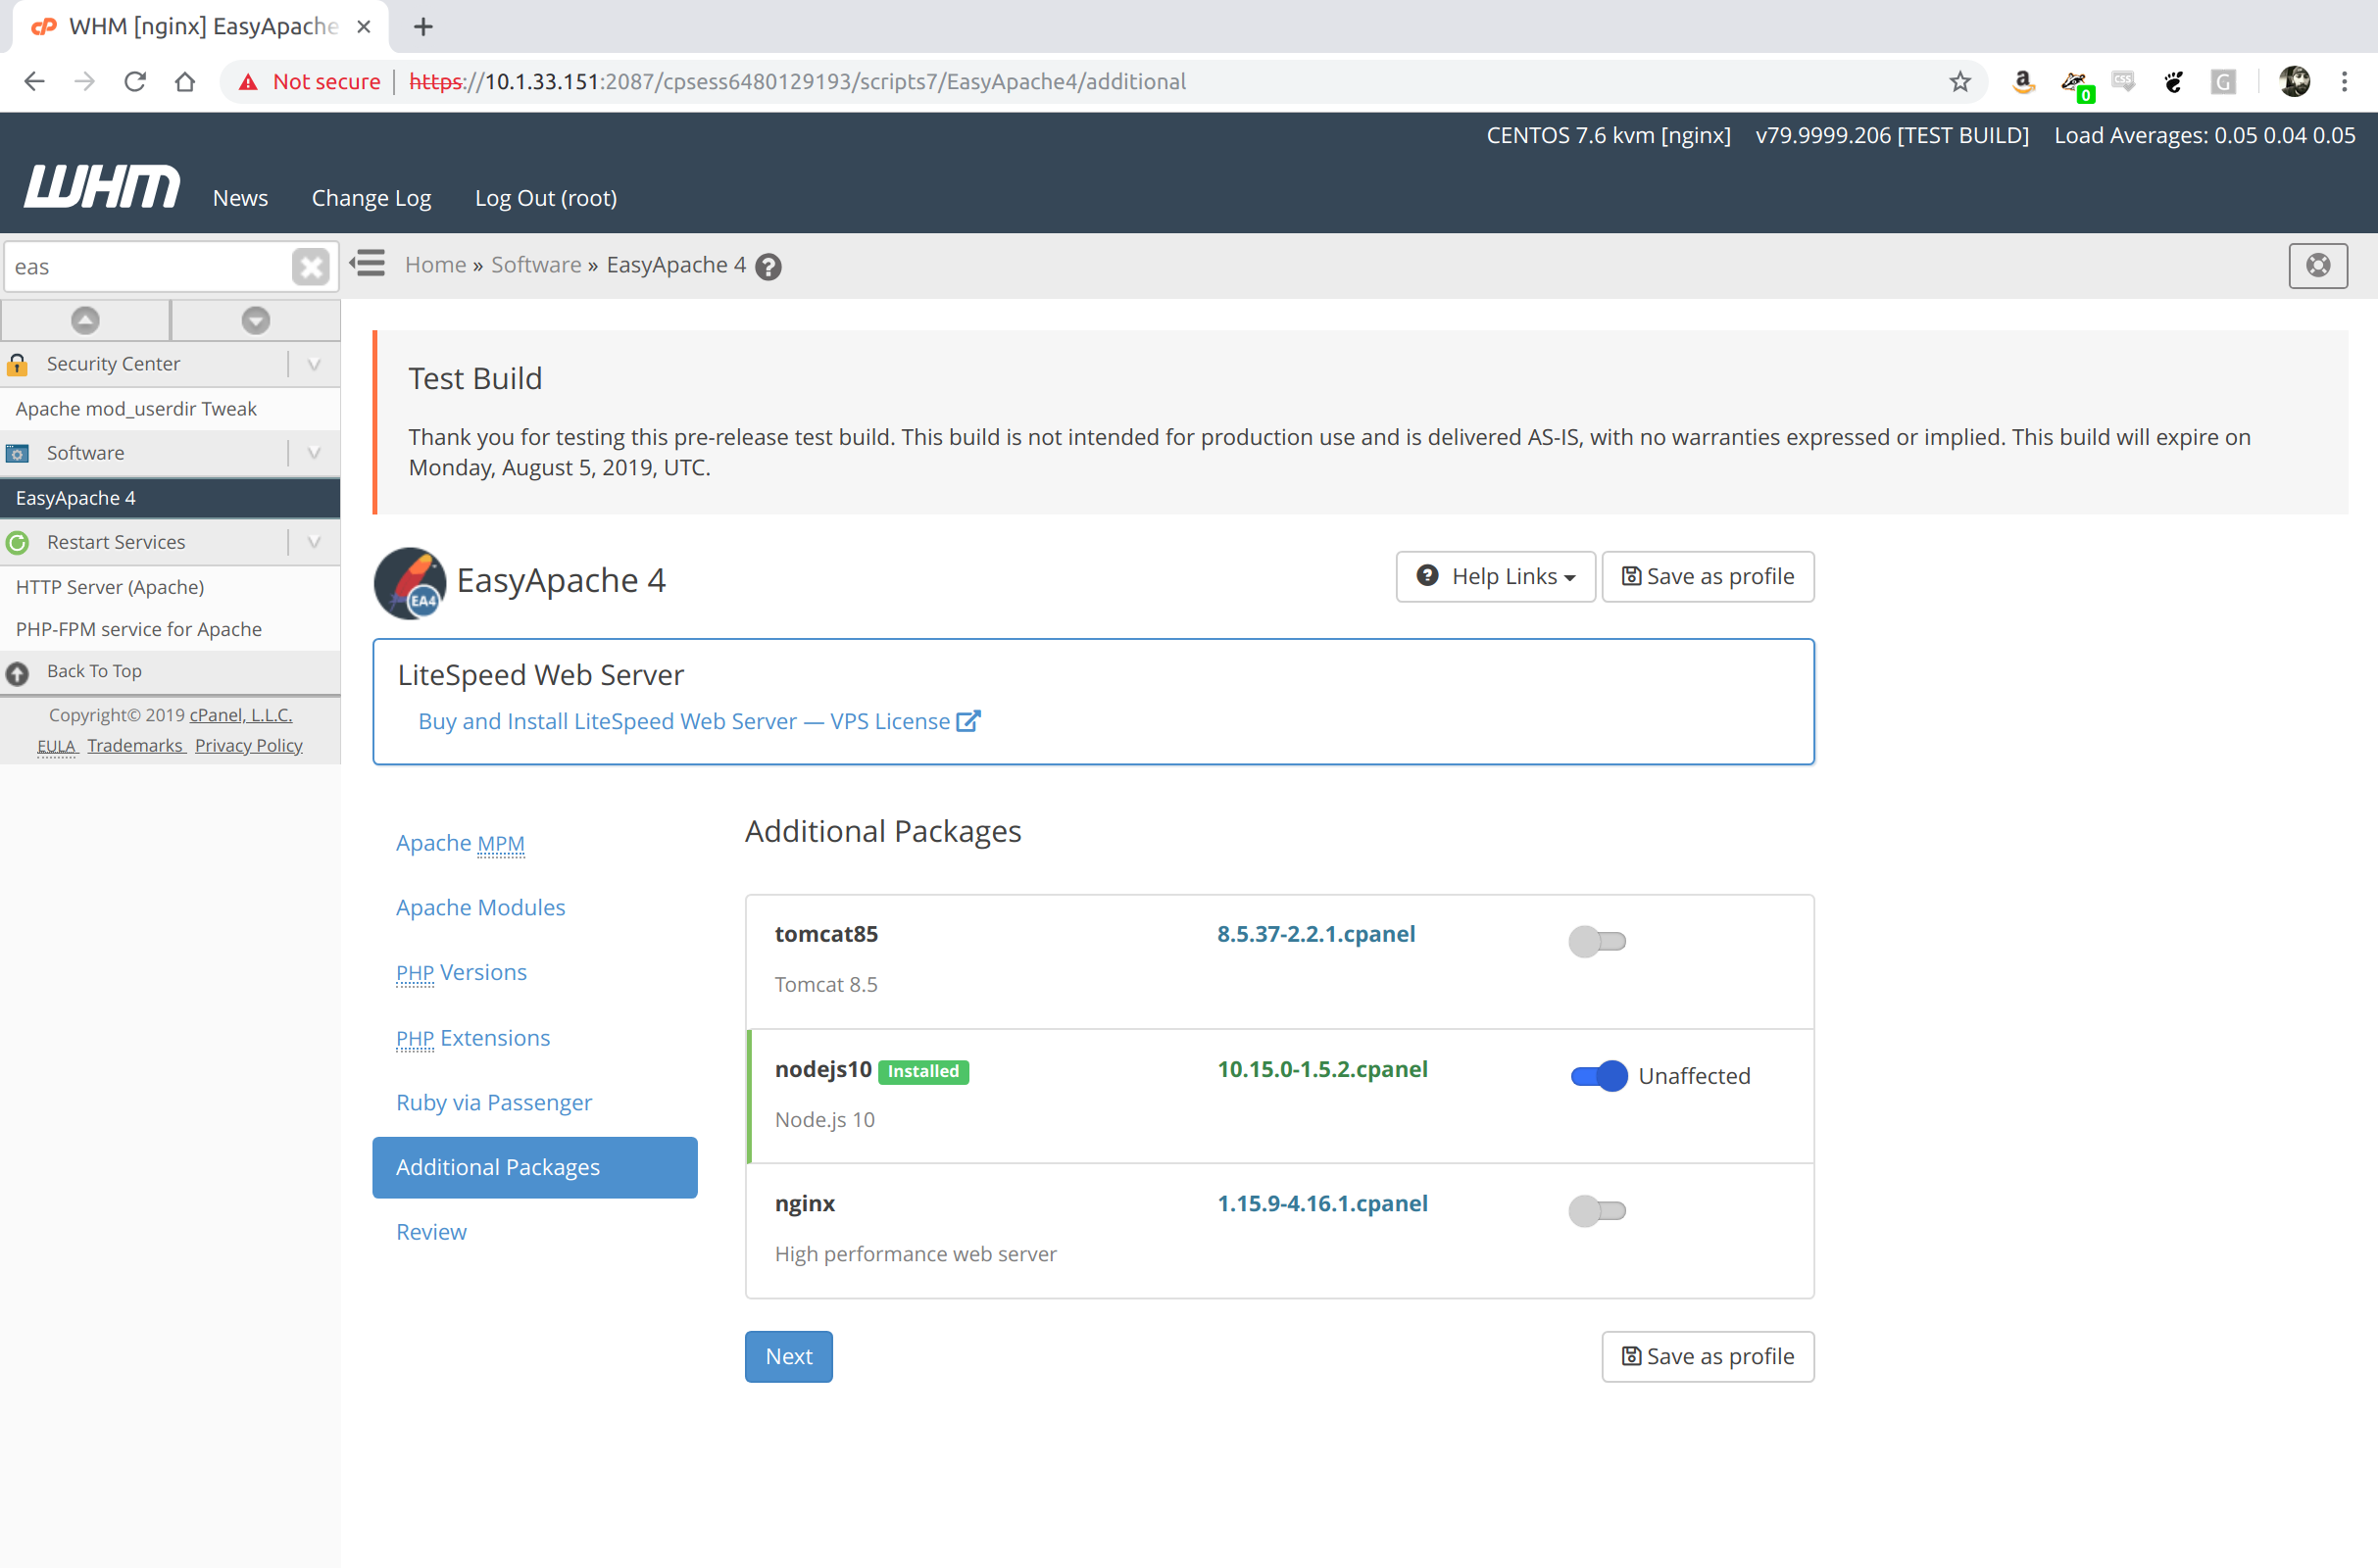2378x1568 pixels.
Task: Select the Additional Packages section
Action: [535, 1167]
